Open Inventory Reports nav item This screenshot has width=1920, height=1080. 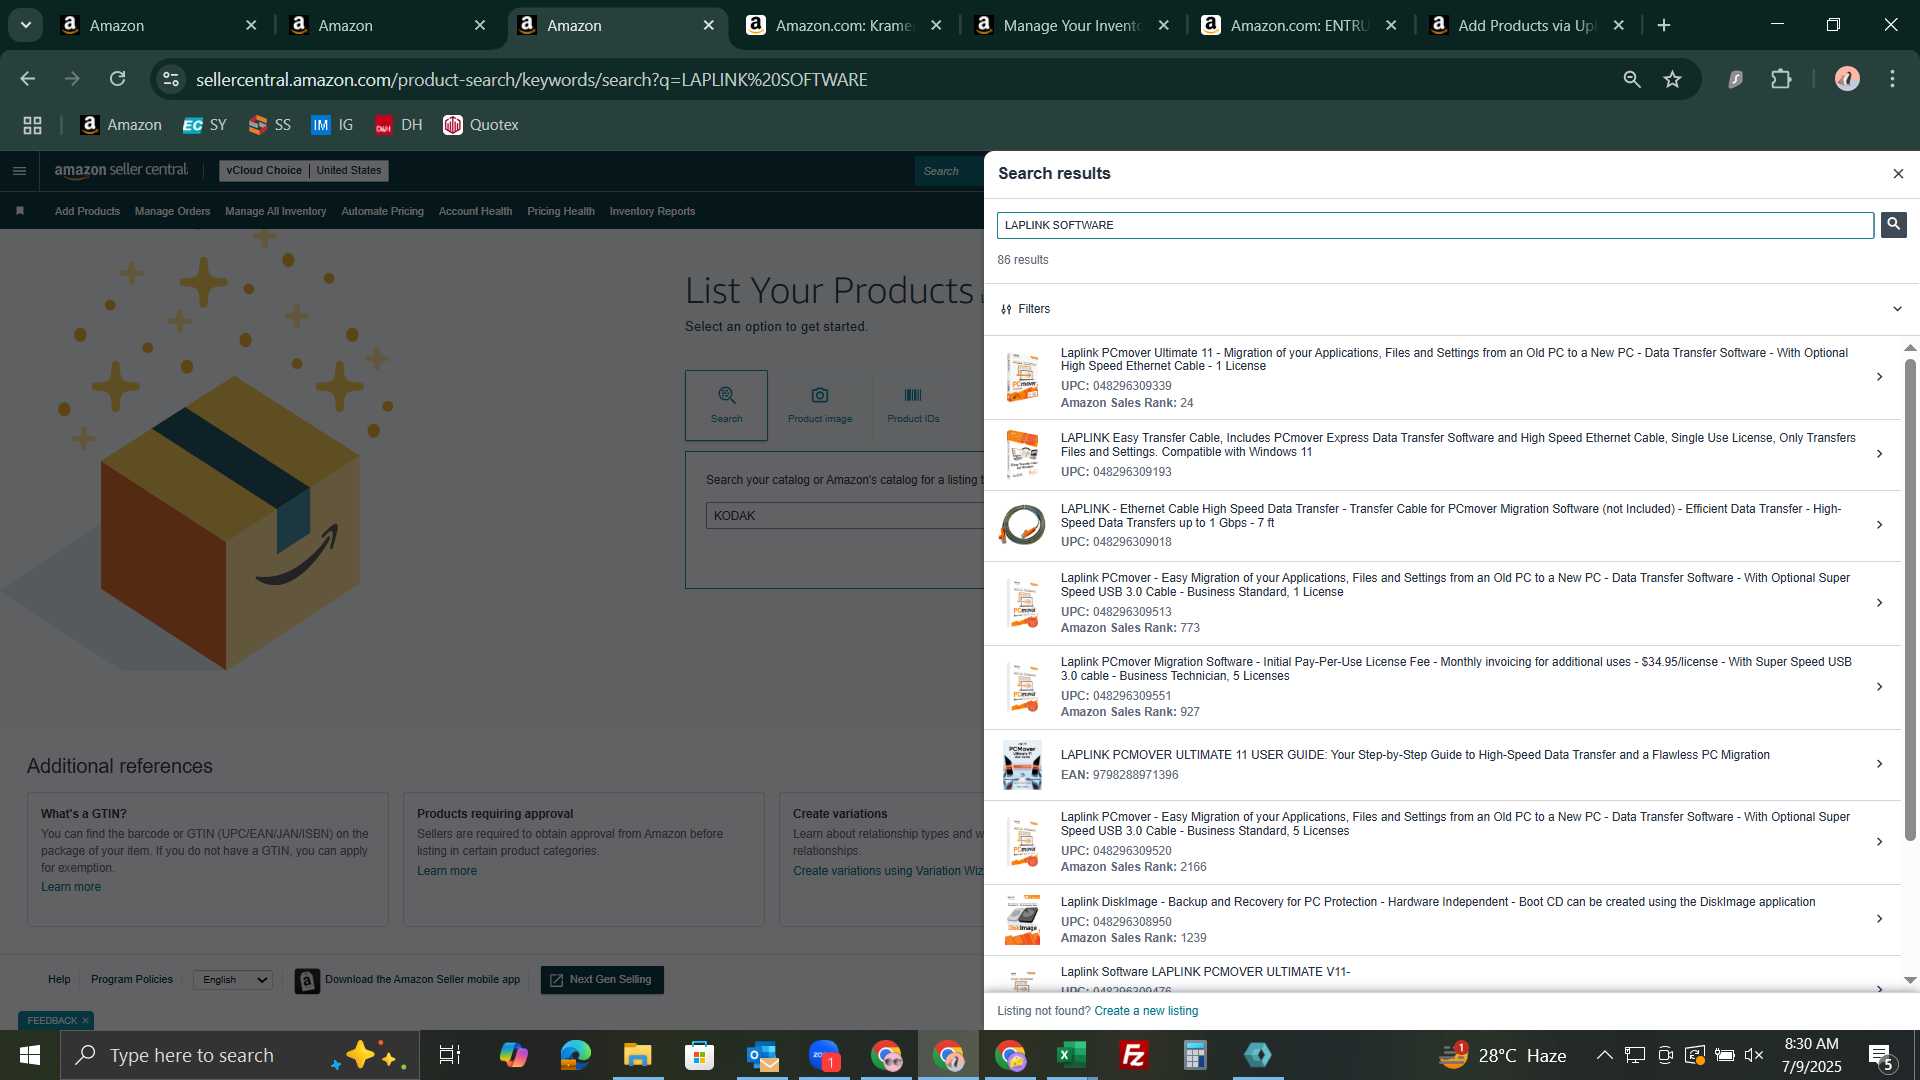[652, 211]
